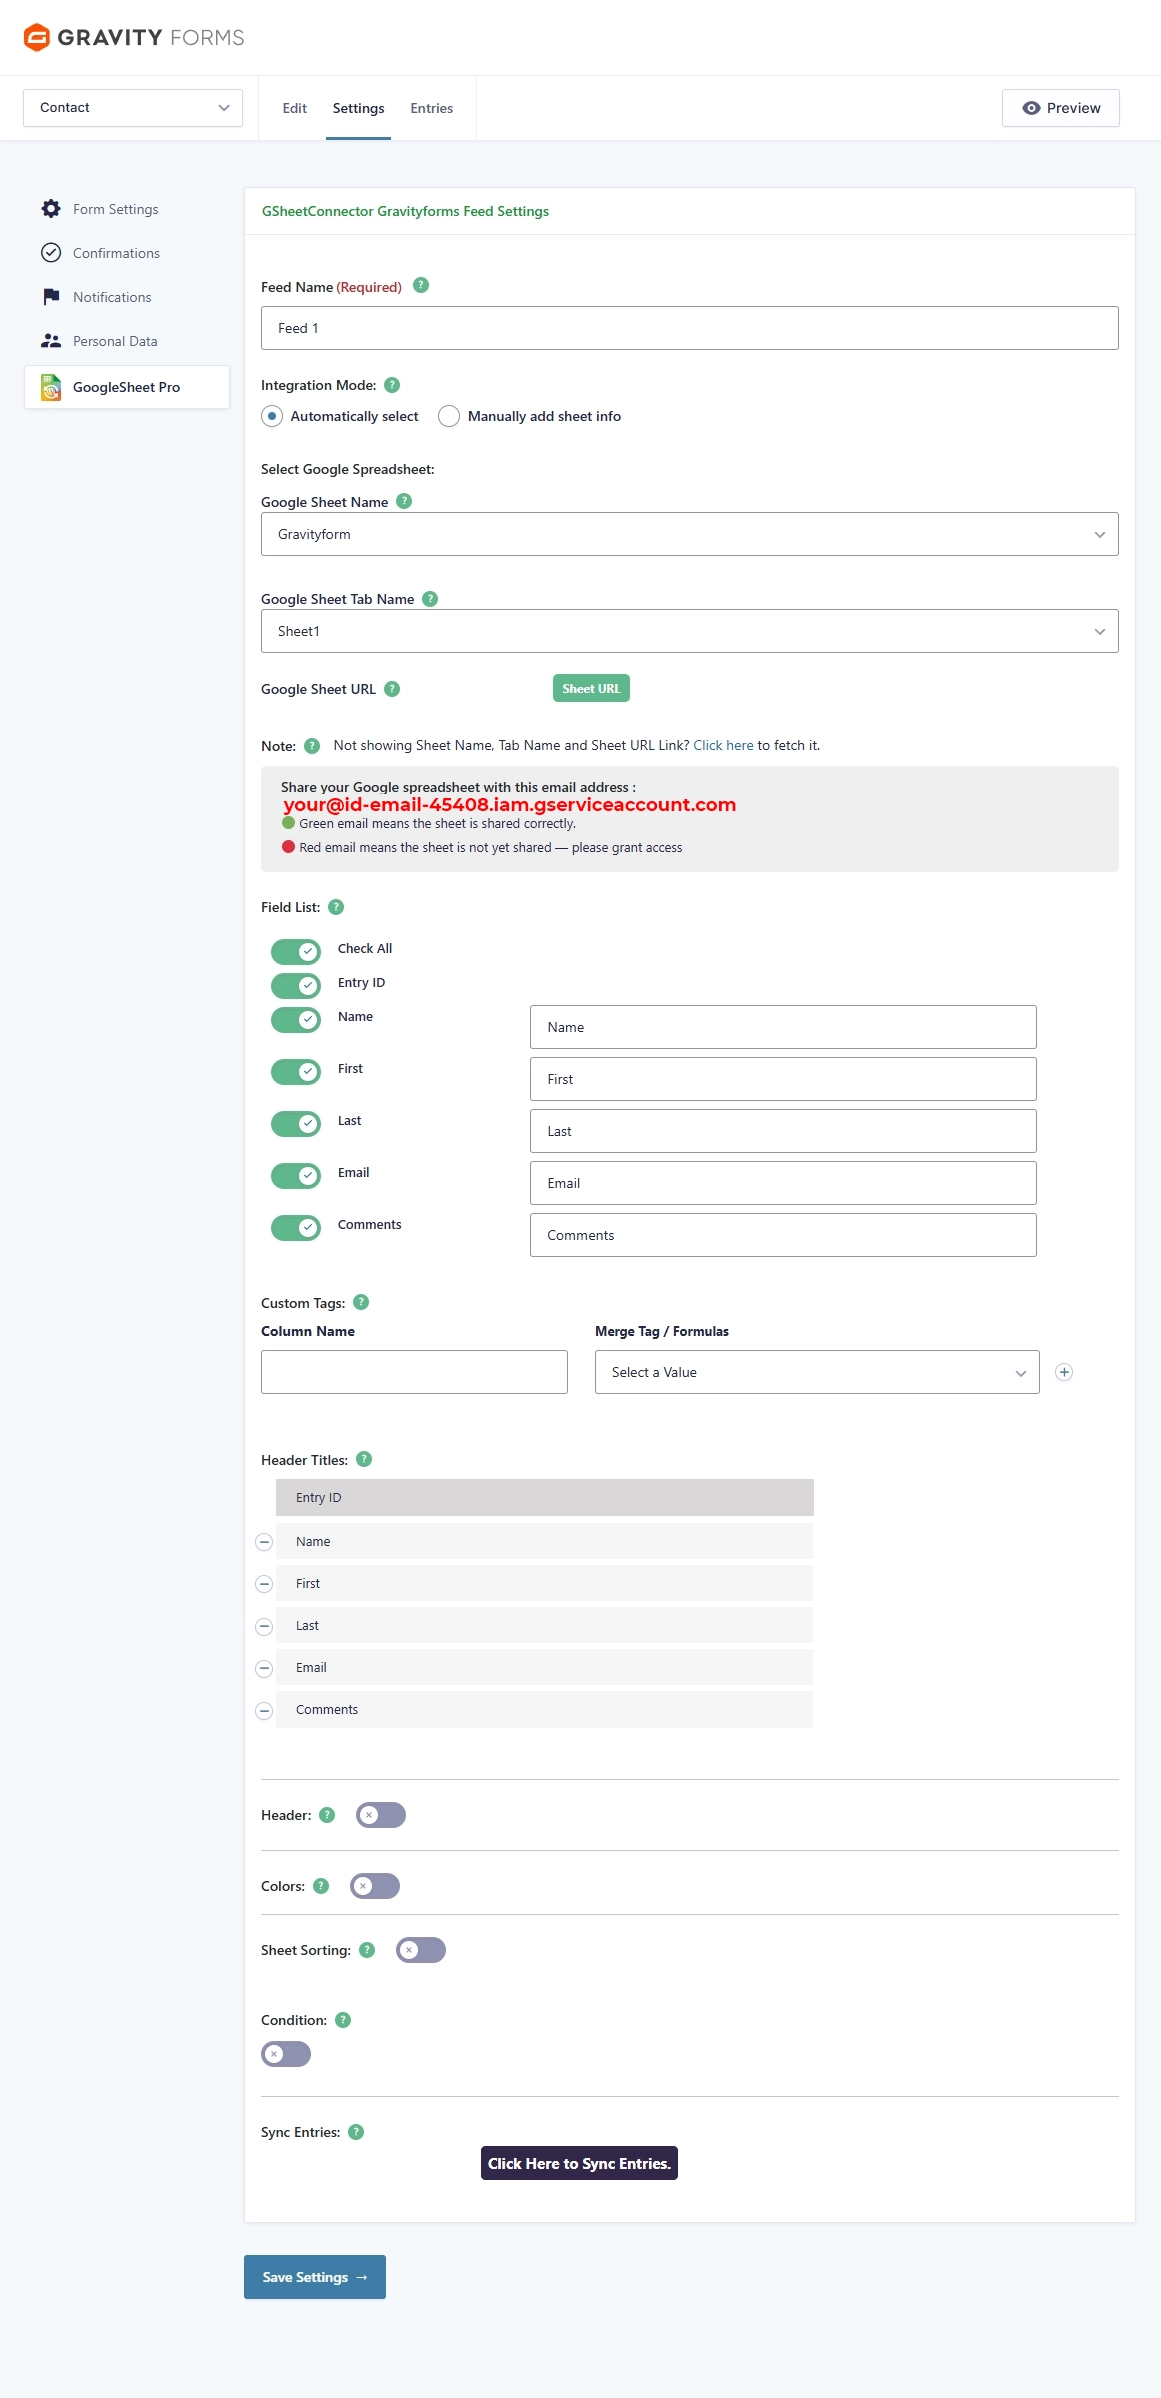The width and height of the screenshot is (1161, 2398).
Task: Click the Feed Name input field
Action: (690, 328)
